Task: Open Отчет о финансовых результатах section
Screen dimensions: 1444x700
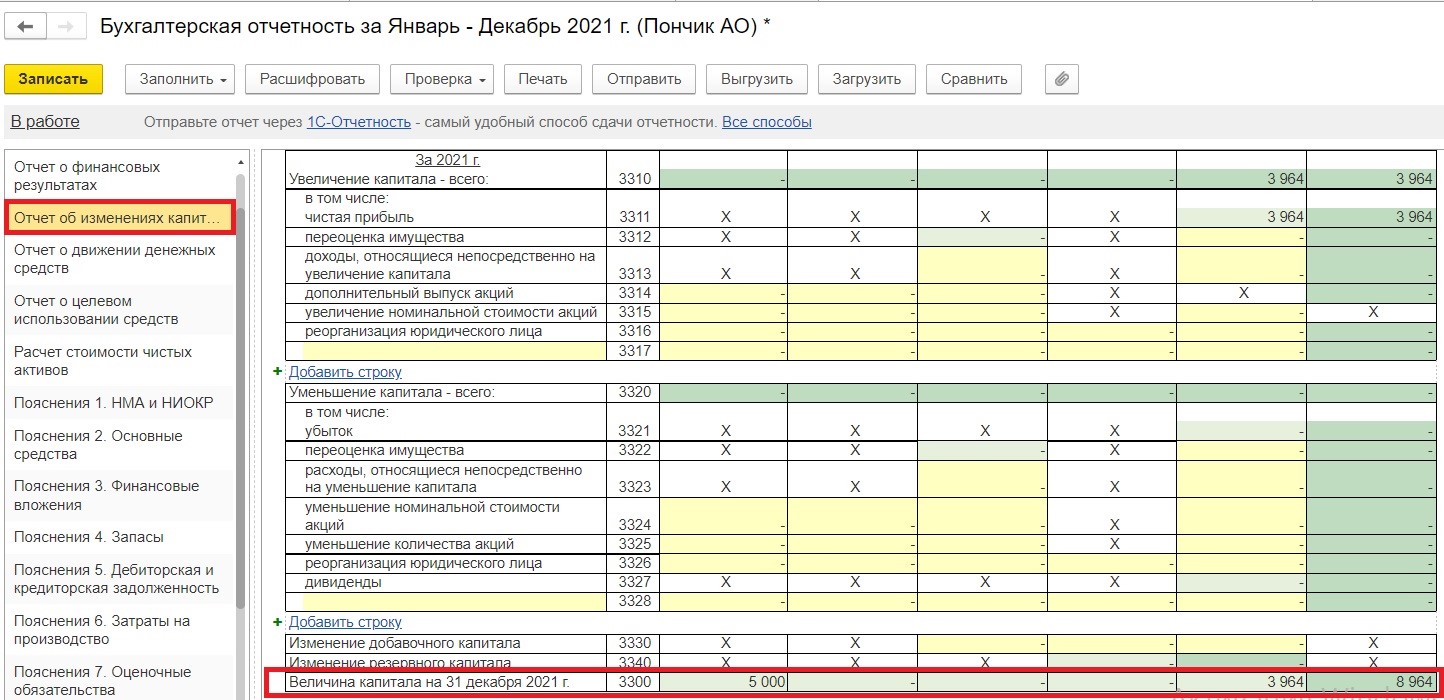Action: pos(120,176)
